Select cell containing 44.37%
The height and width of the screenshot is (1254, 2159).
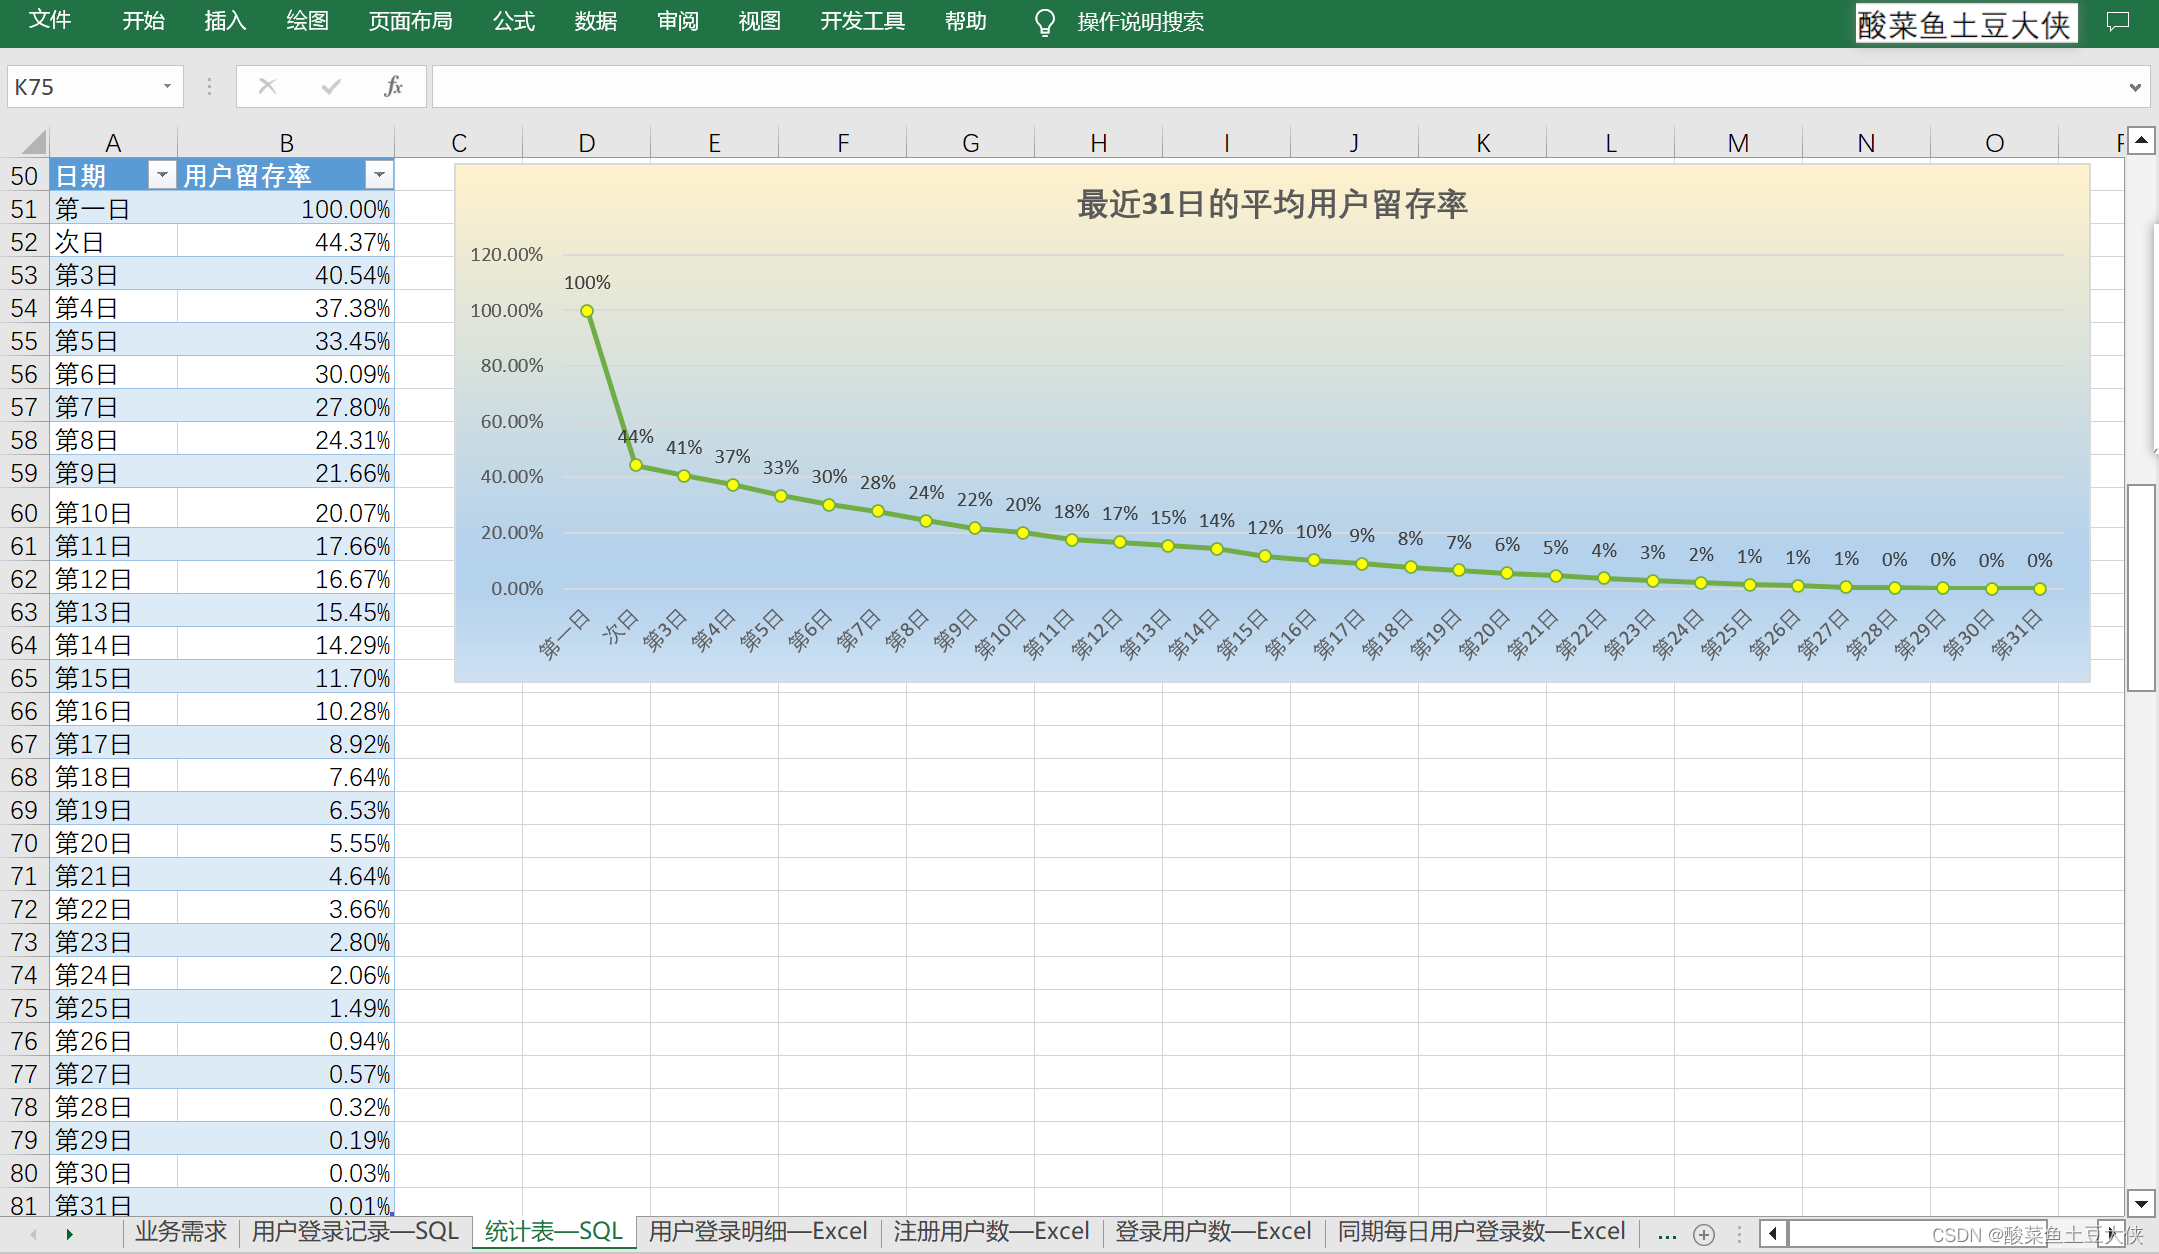pyautogui.click(x=286, y=241)
